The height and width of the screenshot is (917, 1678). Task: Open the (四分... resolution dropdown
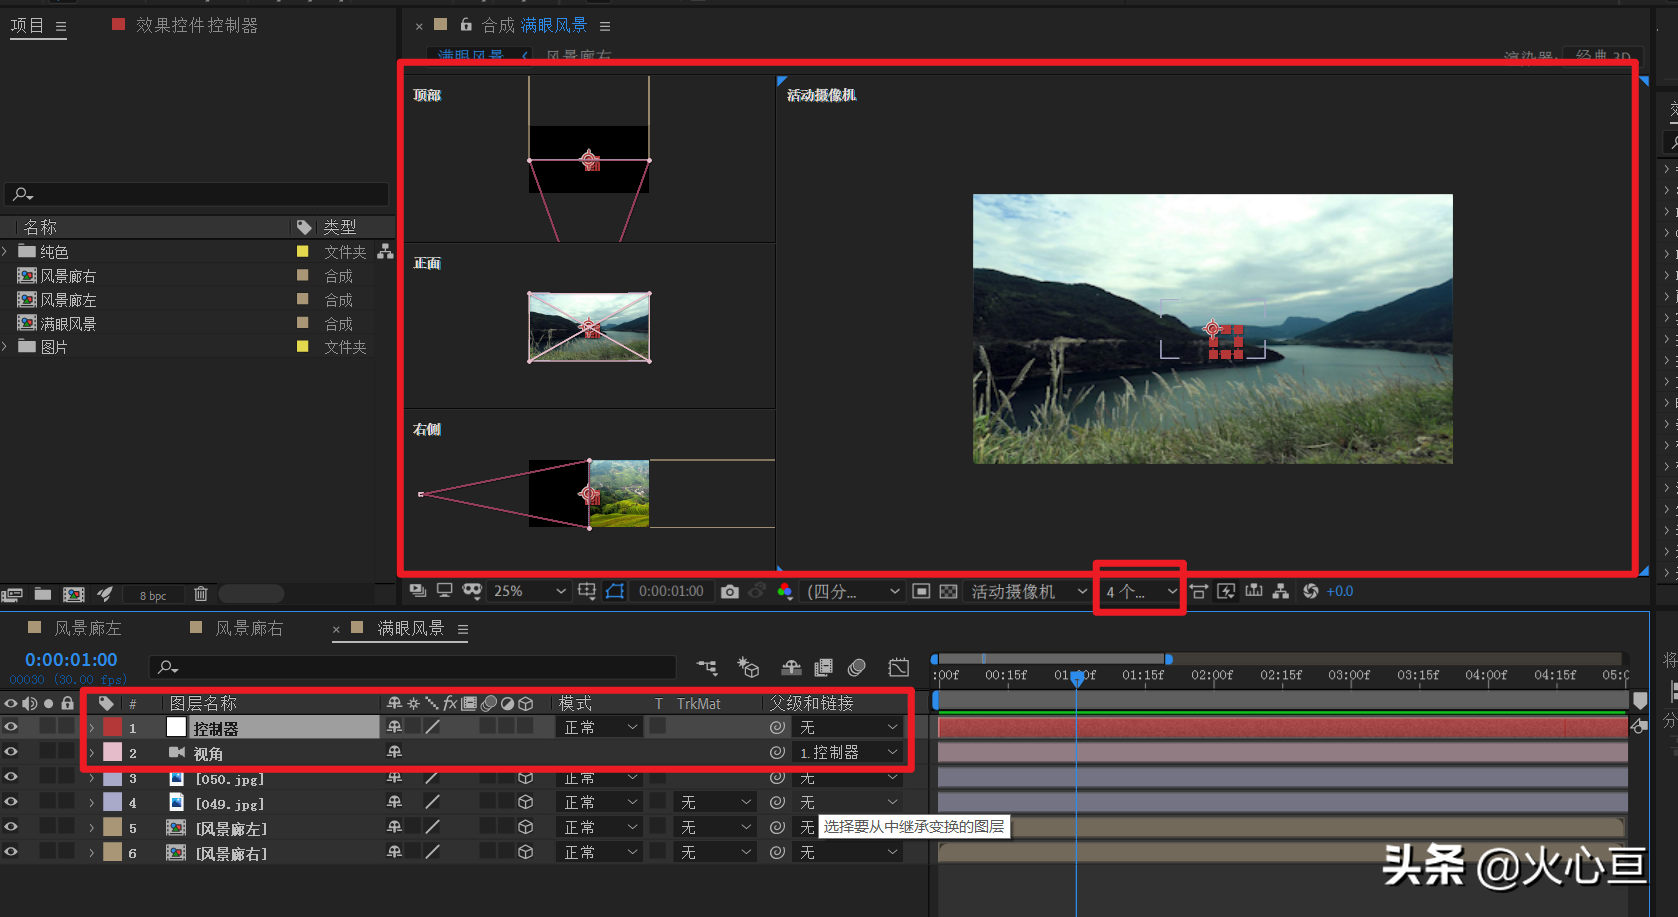pyautogui.click(x=854, y=591)
